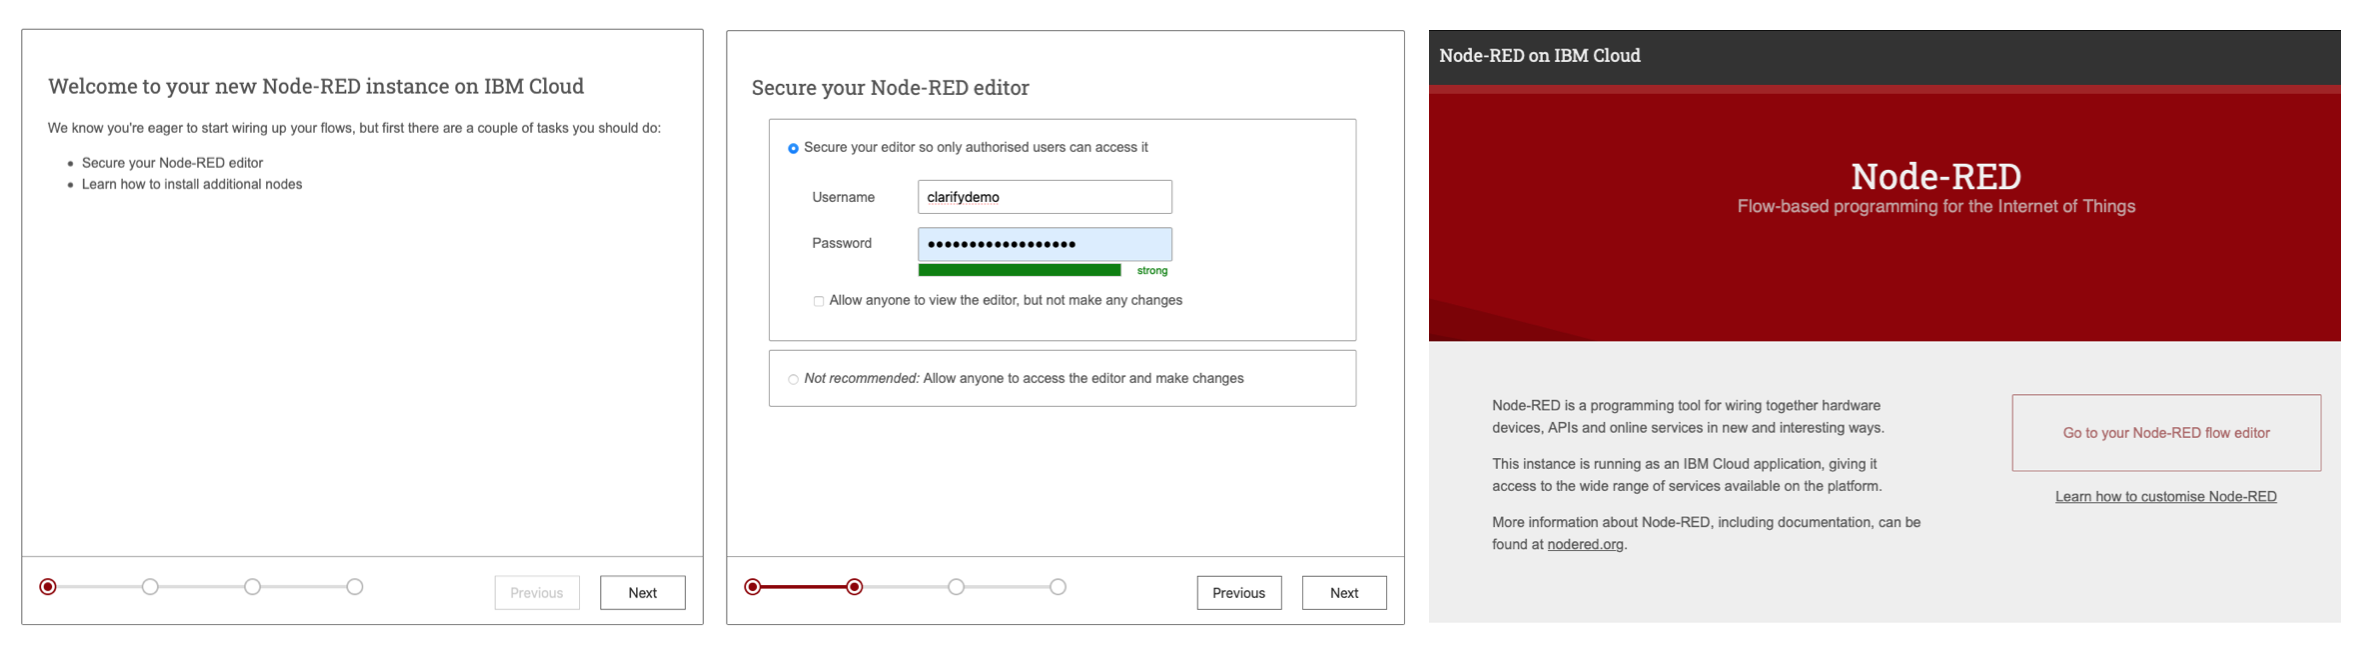Click Next in the Welcome wizard panel
The height and width of the screenshot is (656, 2370).
[642, 592]
